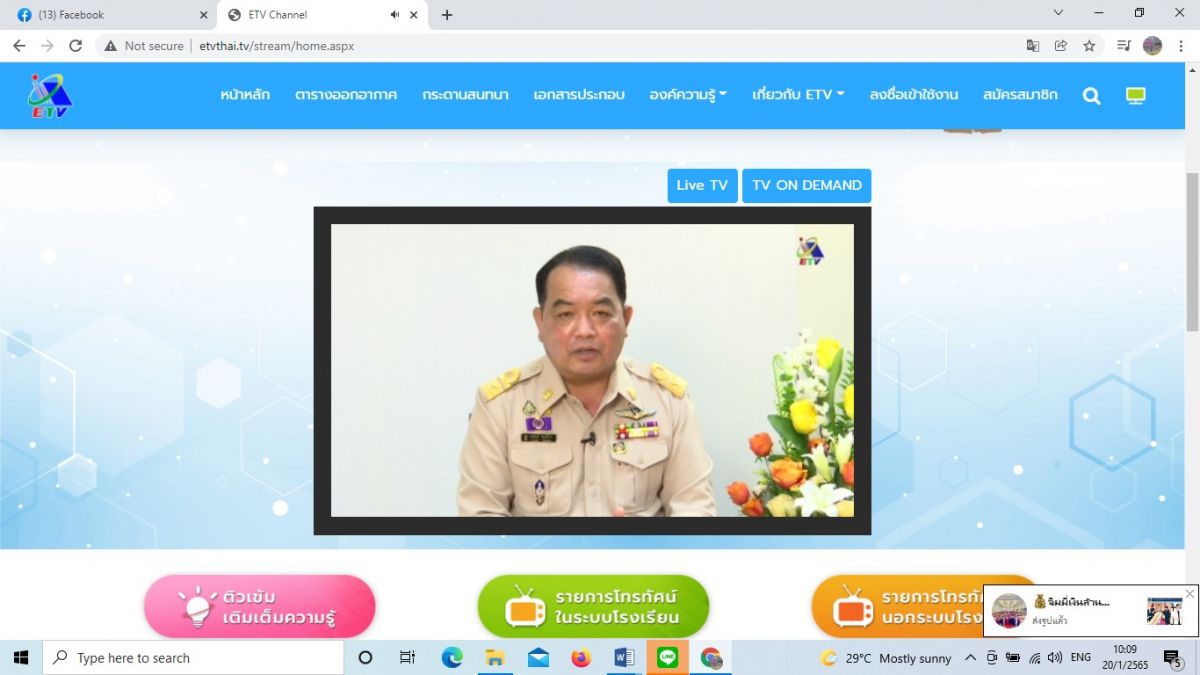The width and height of the screenshot is (1200, 675).
Task: Reload the page
Action: (75, 46)
